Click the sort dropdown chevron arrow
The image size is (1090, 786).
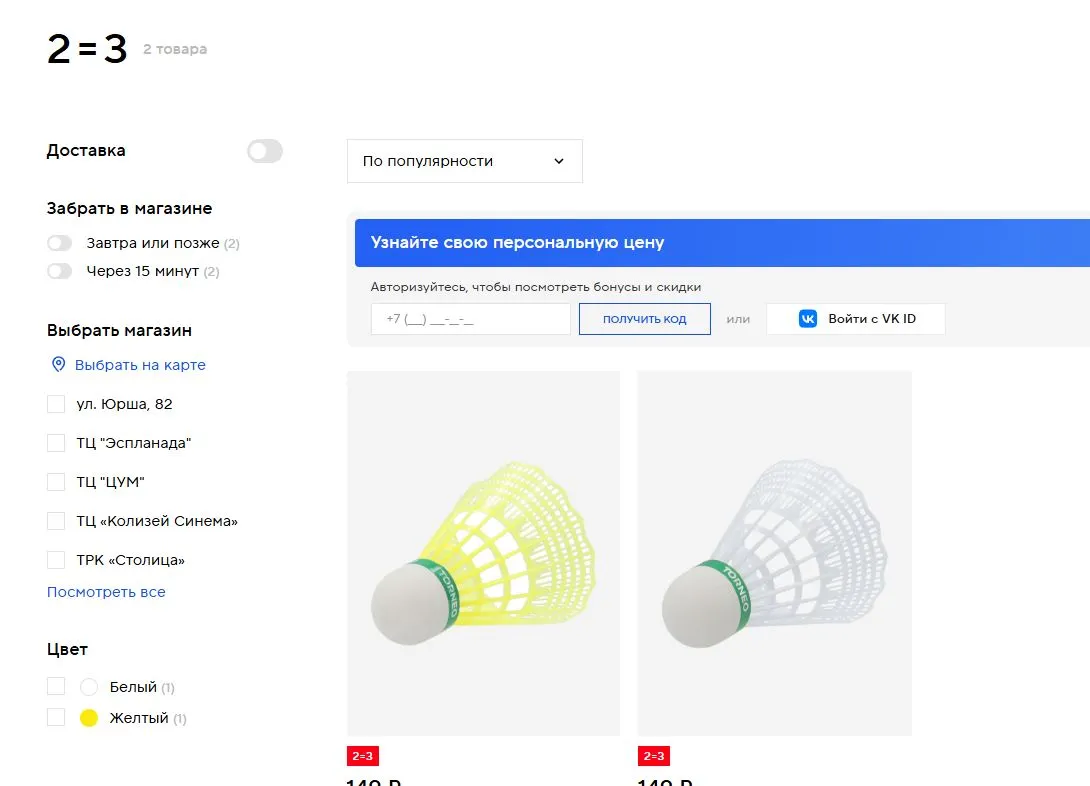coord(559,161)
